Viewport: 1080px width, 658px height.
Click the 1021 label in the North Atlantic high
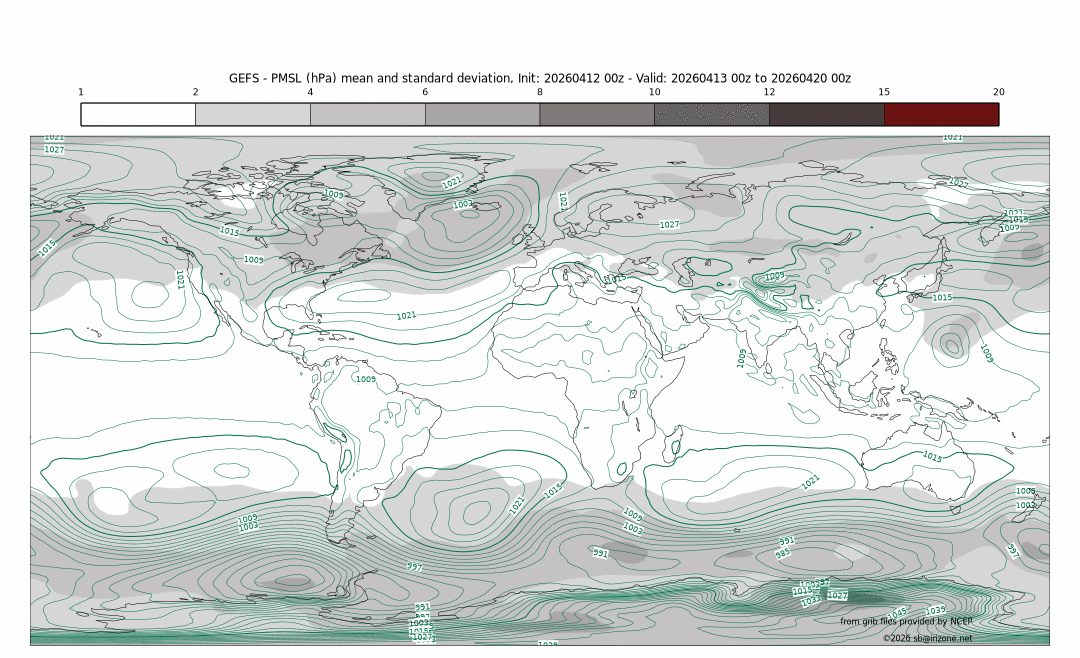tap(406, 315)
